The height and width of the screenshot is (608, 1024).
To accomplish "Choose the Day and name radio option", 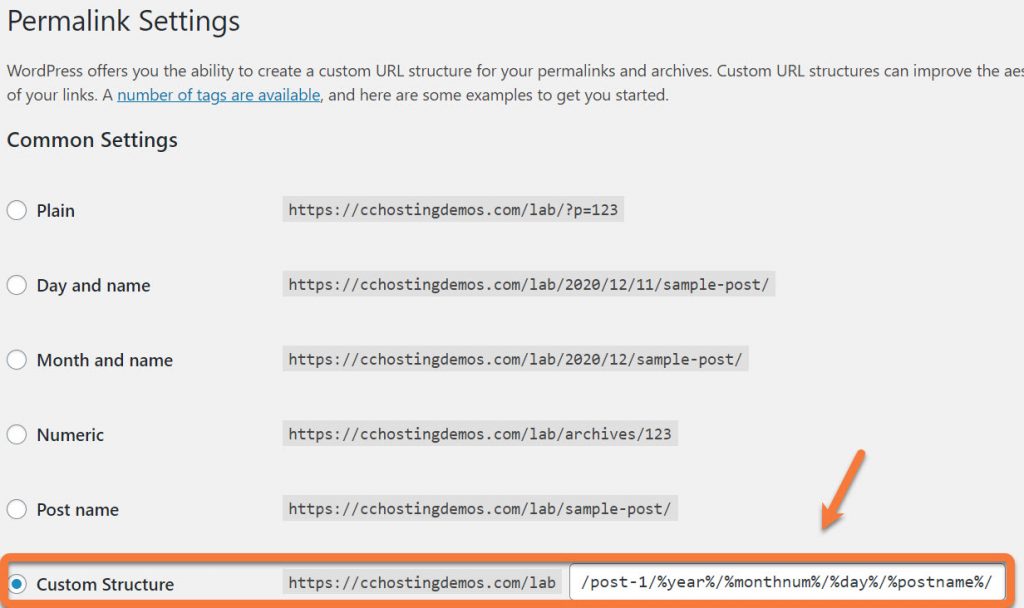I will (17, 285).
